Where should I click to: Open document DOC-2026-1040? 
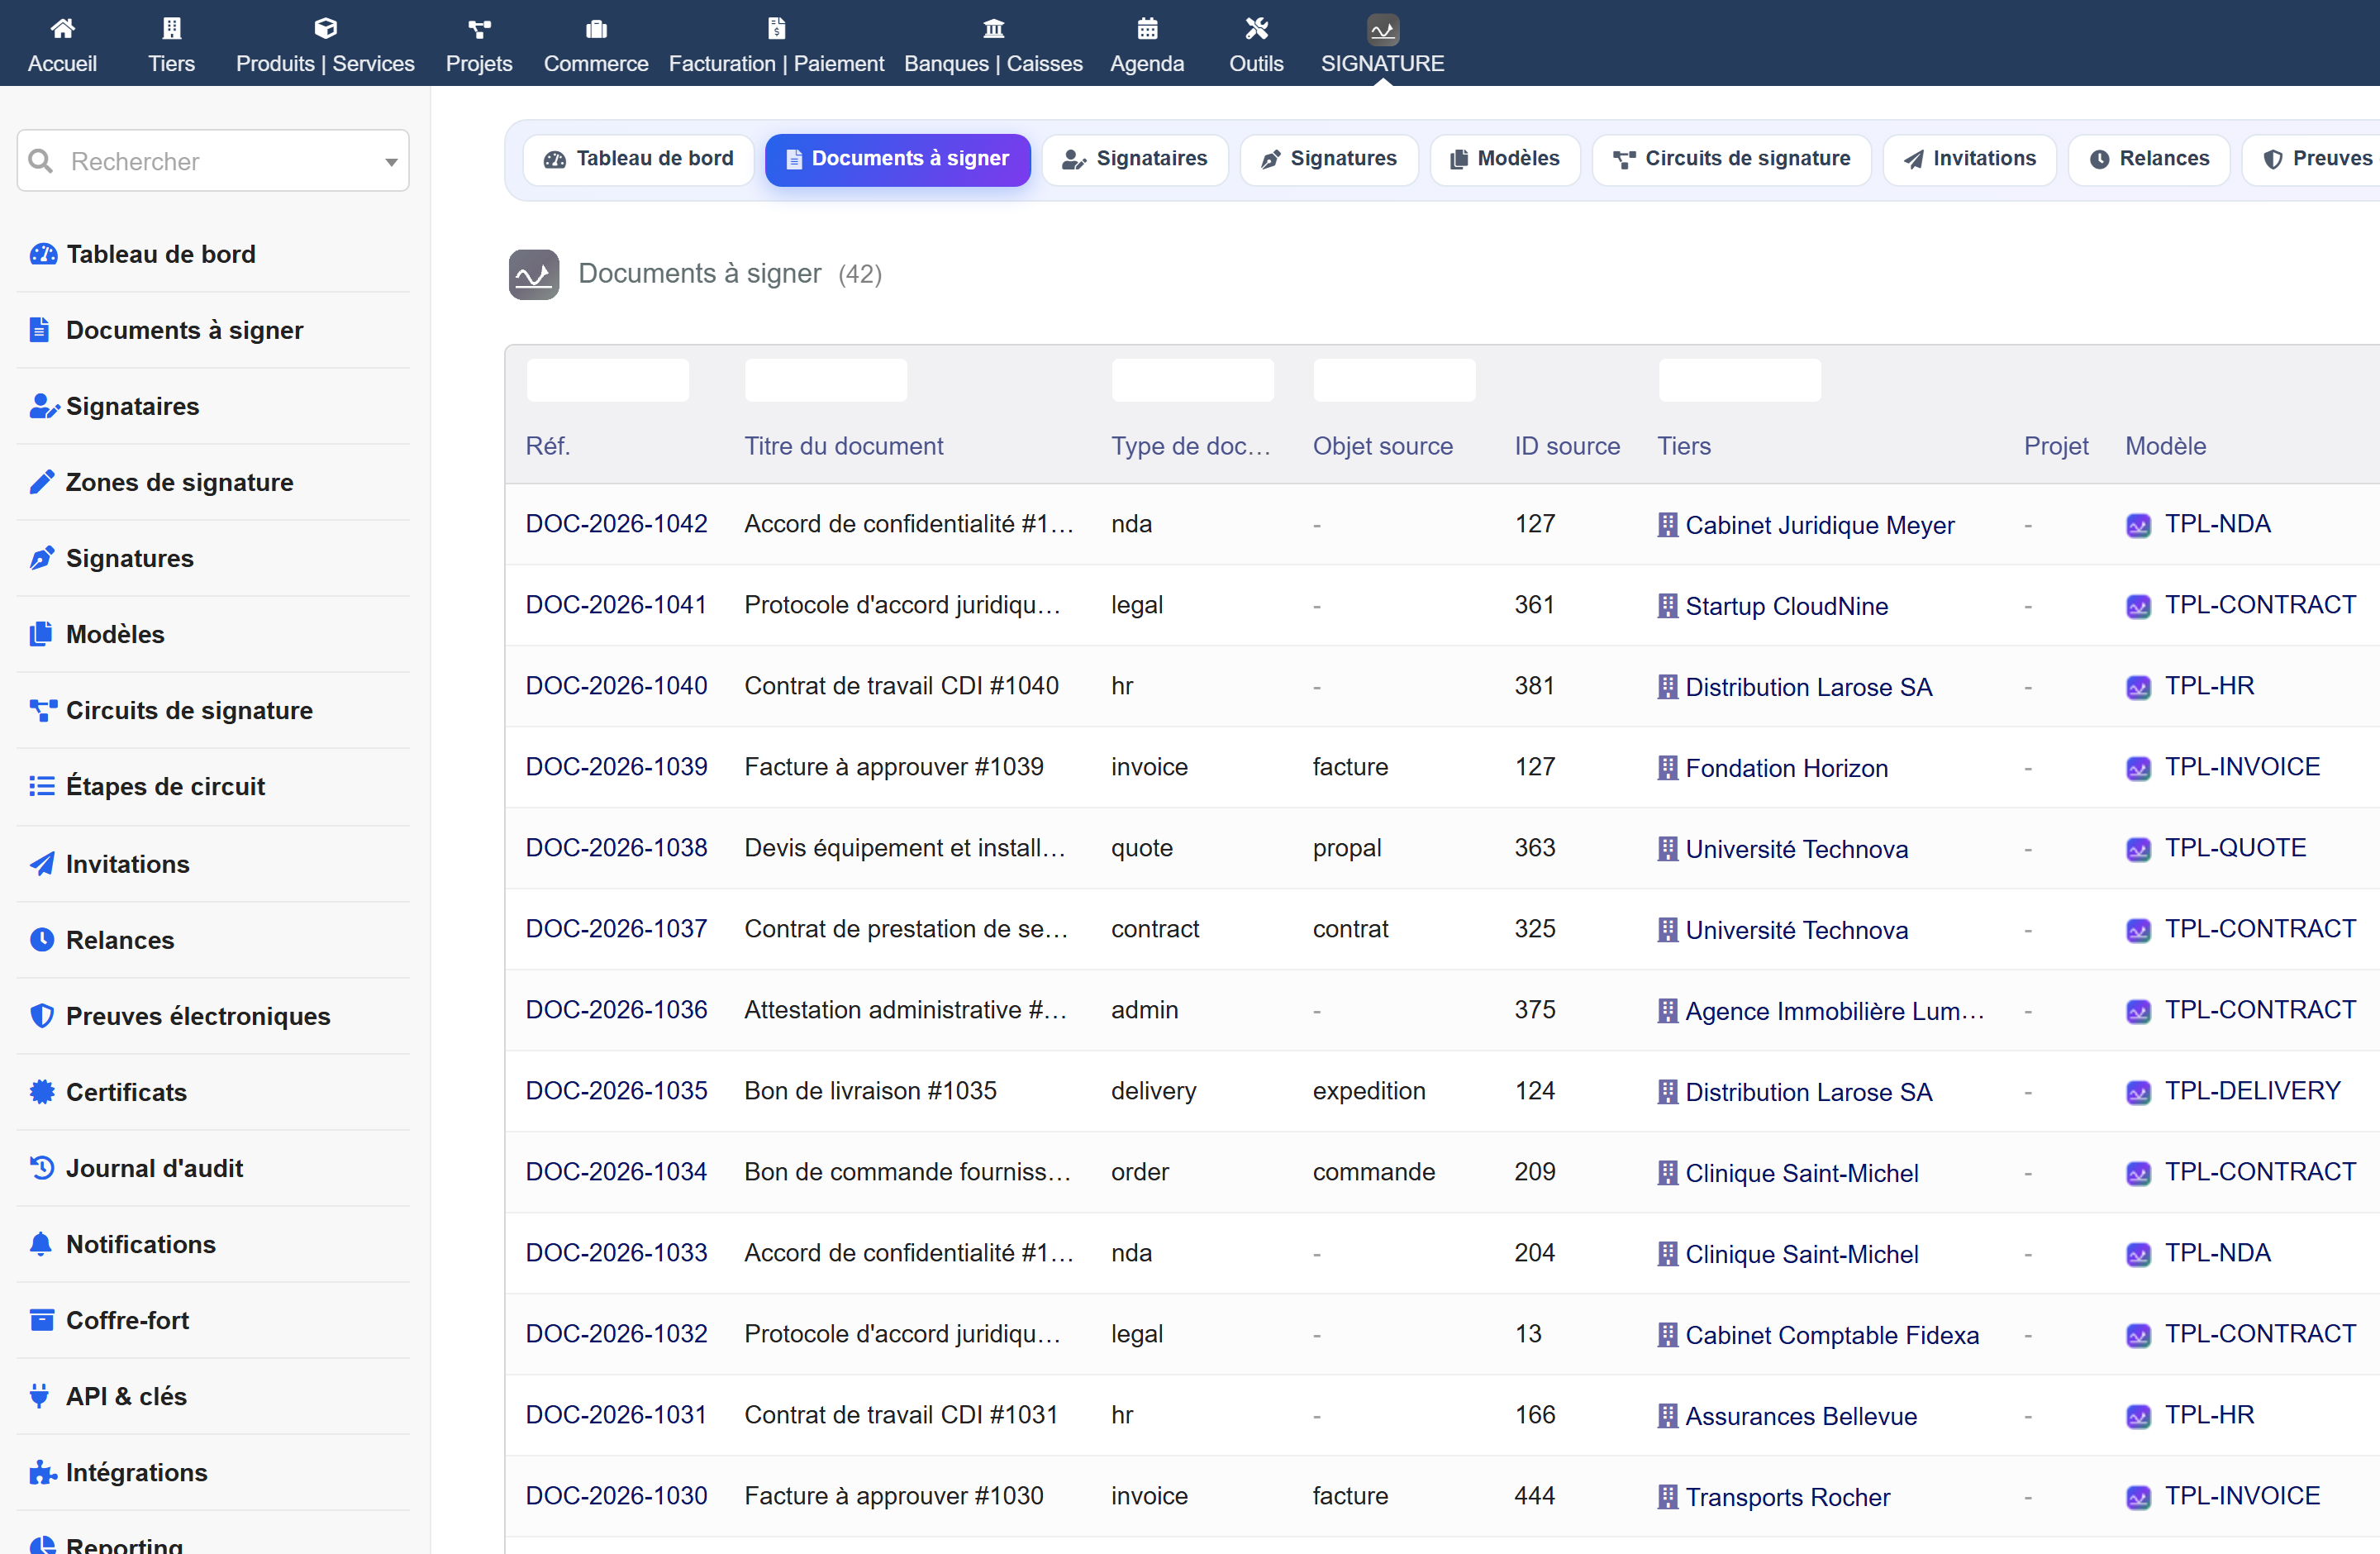tap(616, 686)
